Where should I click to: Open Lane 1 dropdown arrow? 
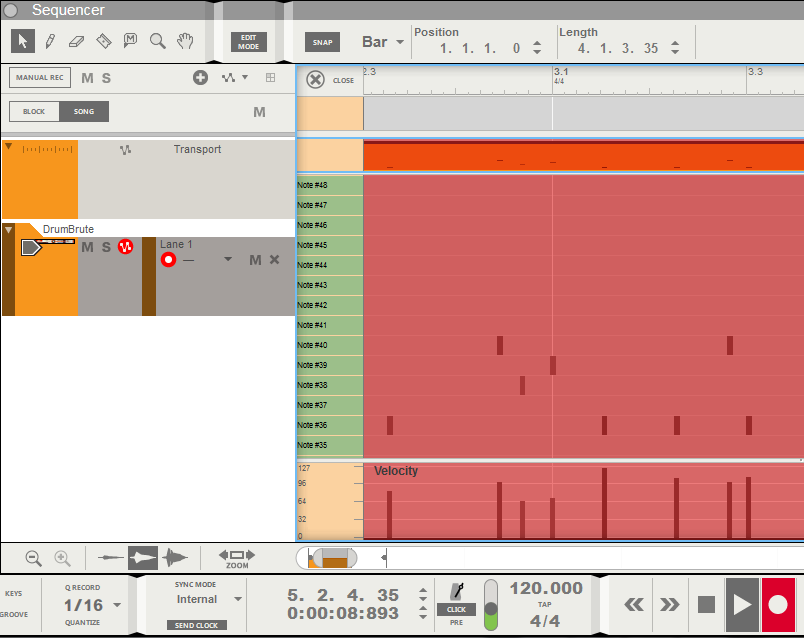(228, 260)
